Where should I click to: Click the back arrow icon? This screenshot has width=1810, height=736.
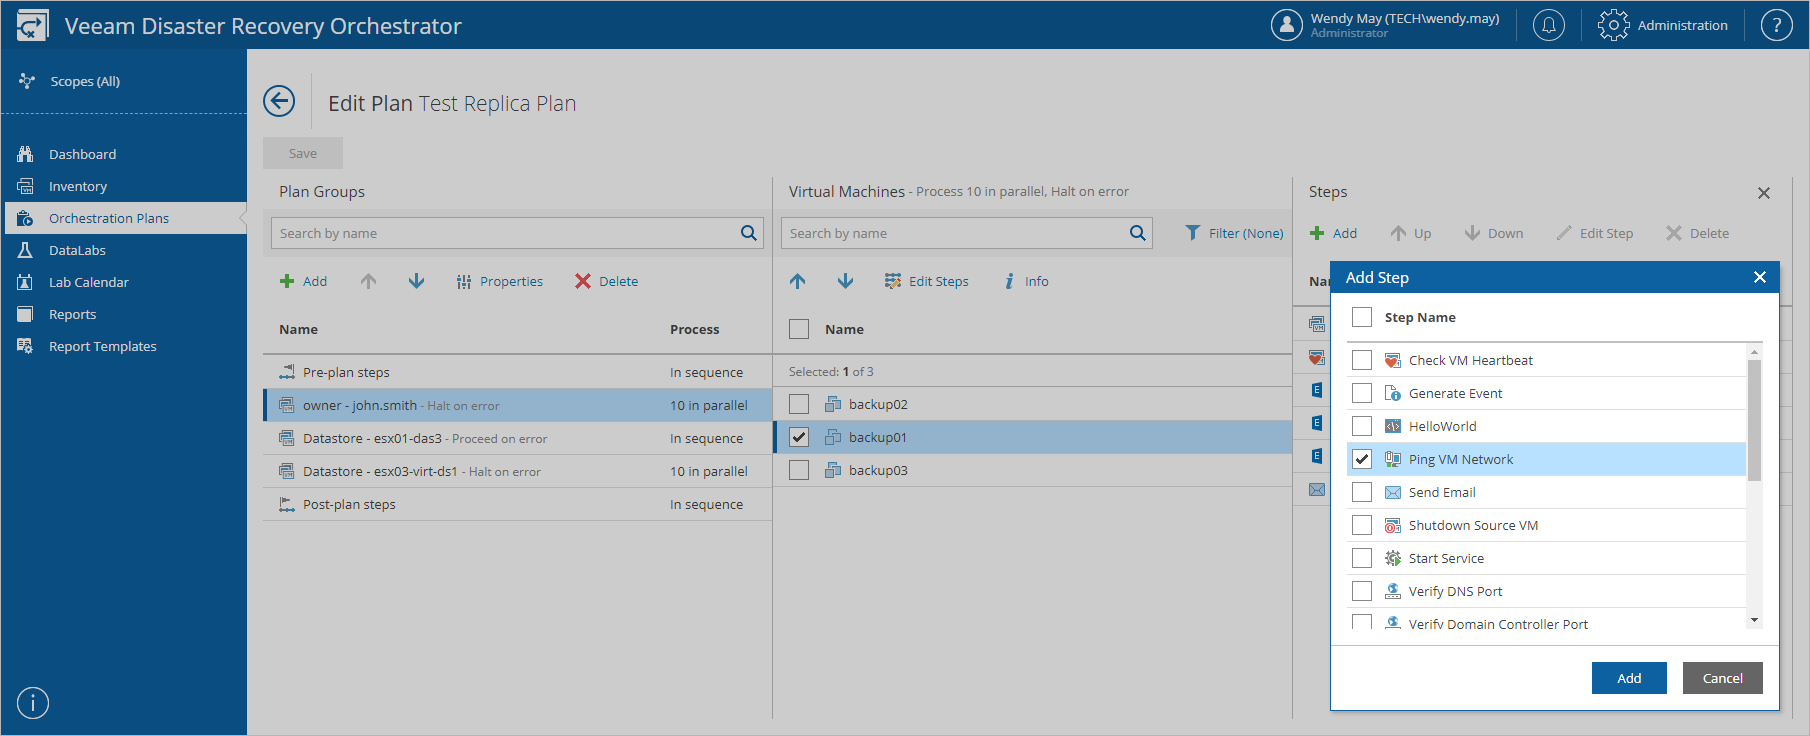click(x=279, y=101)
